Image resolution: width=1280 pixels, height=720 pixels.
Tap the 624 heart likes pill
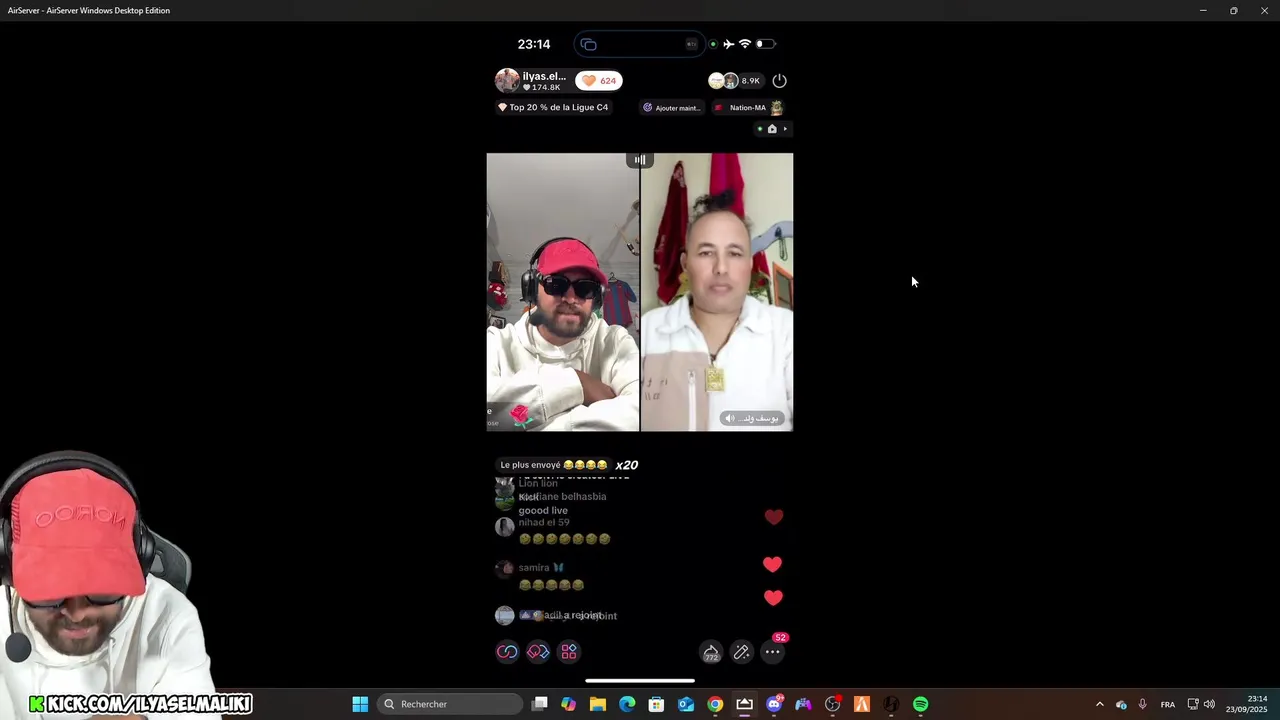point(599,81)
